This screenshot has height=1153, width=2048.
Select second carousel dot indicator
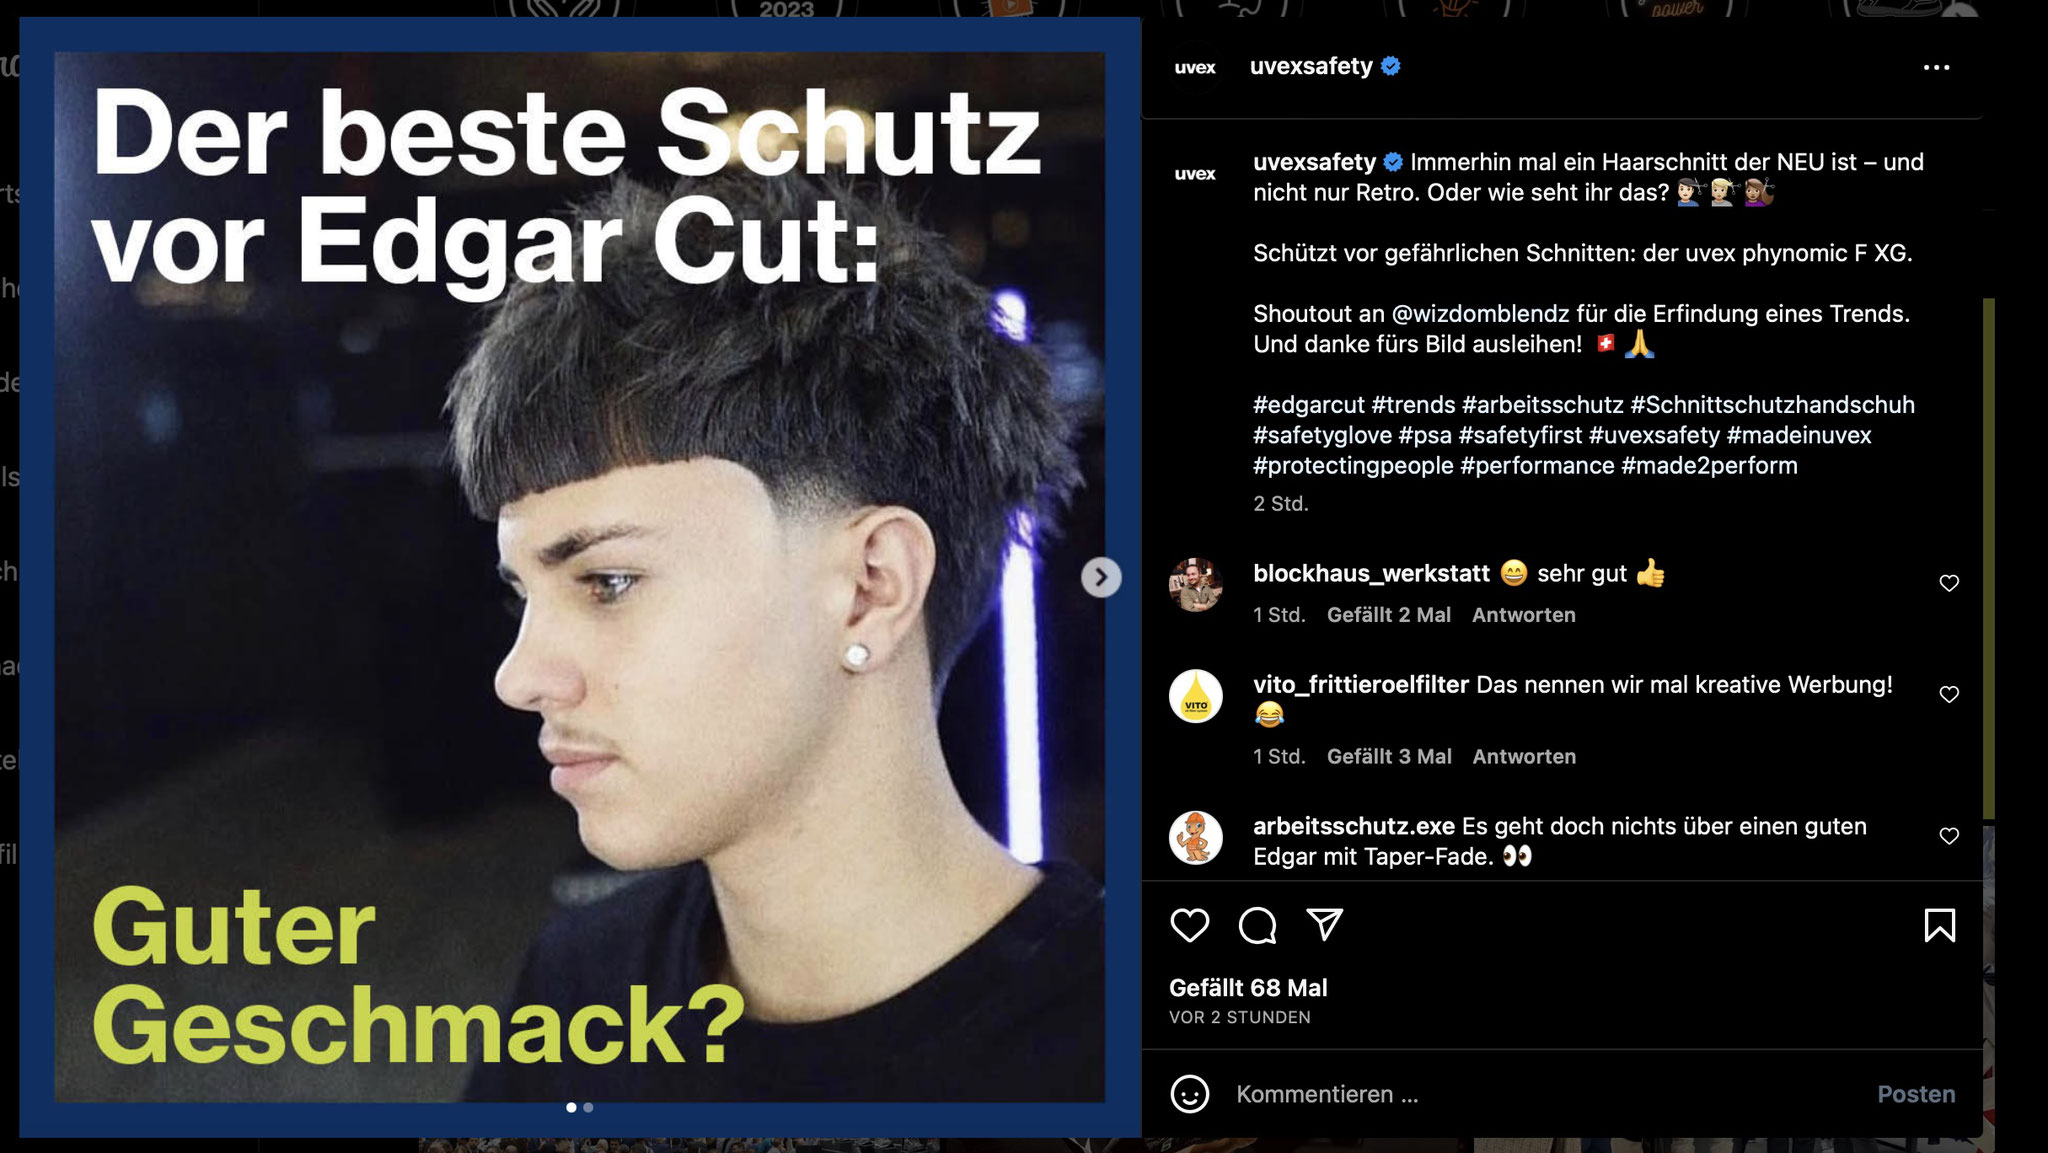(588, 1107)
